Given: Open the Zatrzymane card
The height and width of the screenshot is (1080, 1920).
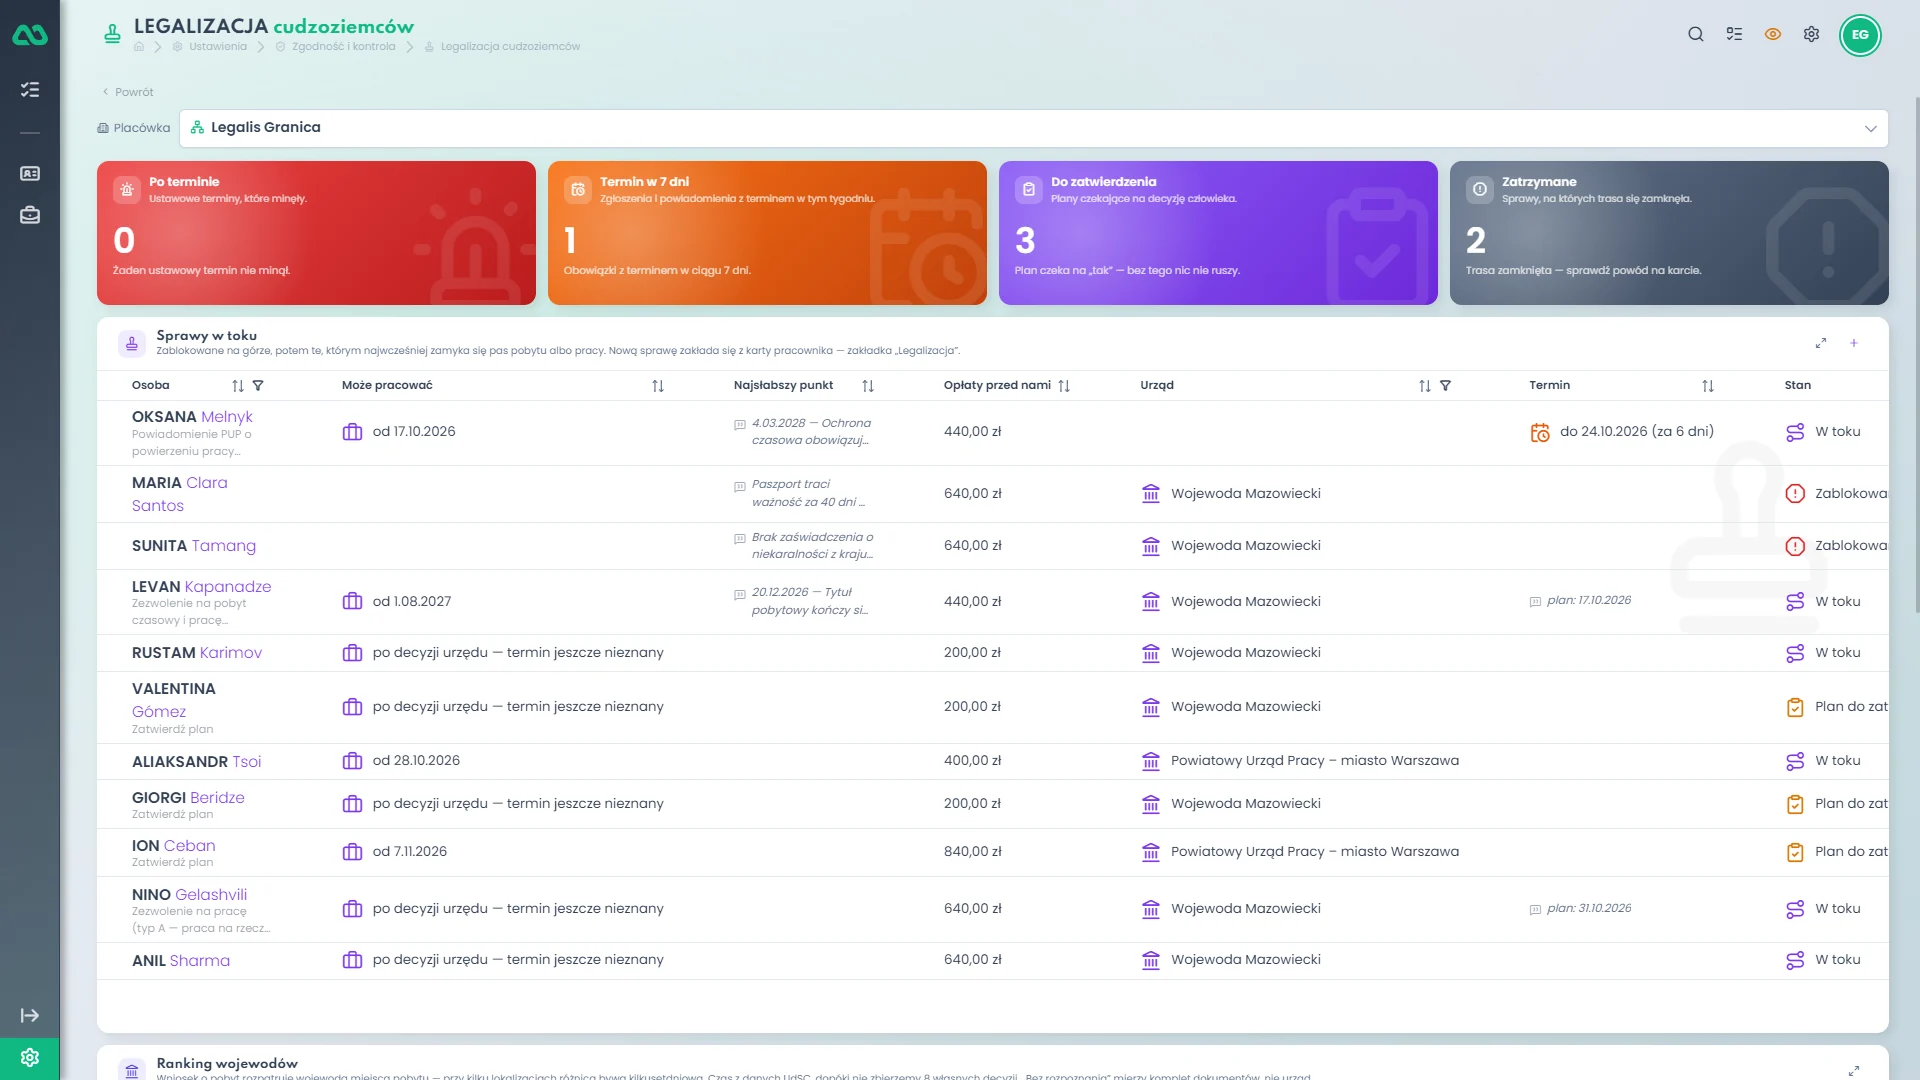Looking at the screenshot, I should click(1669, 233).
